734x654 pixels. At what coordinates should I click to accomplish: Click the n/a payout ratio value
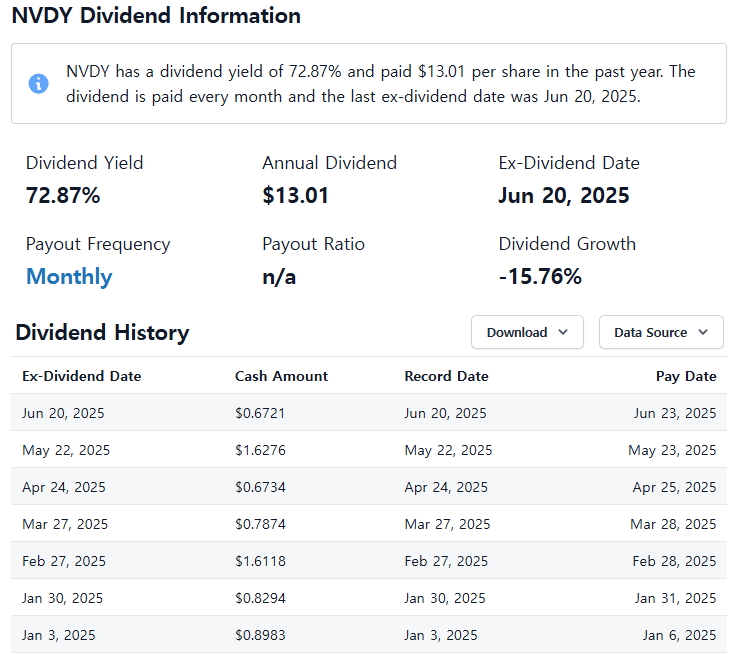279,277
